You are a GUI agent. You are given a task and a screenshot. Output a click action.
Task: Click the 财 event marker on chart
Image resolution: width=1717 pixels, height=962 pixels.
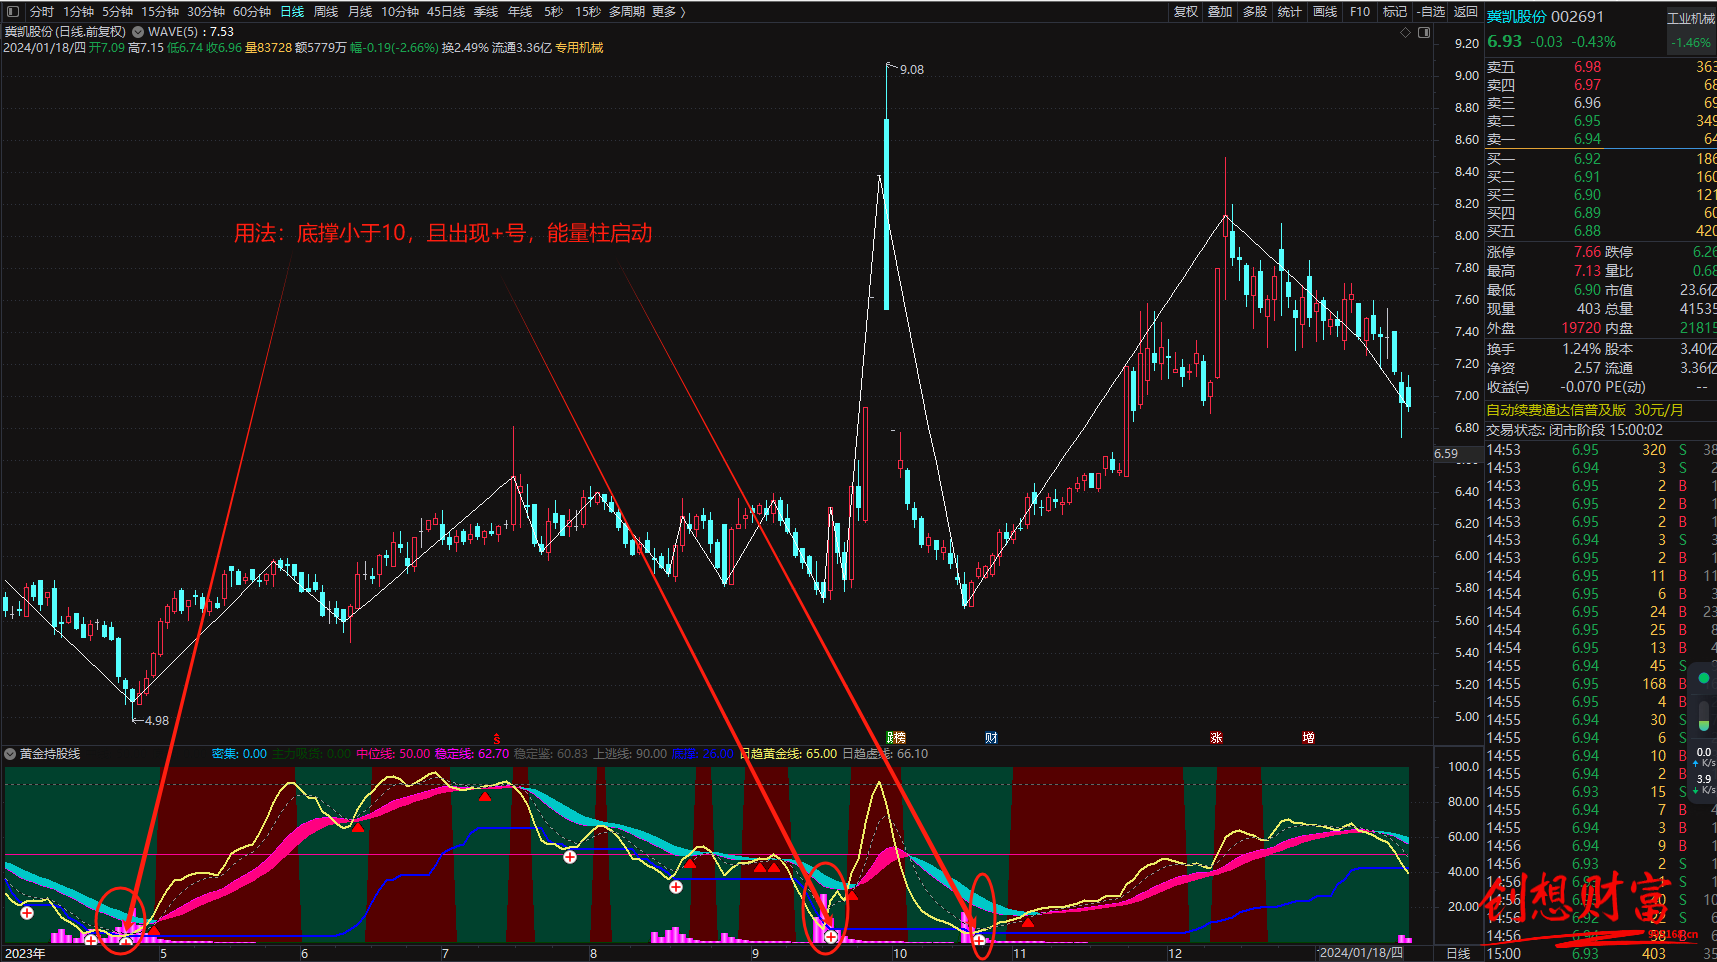991,738
